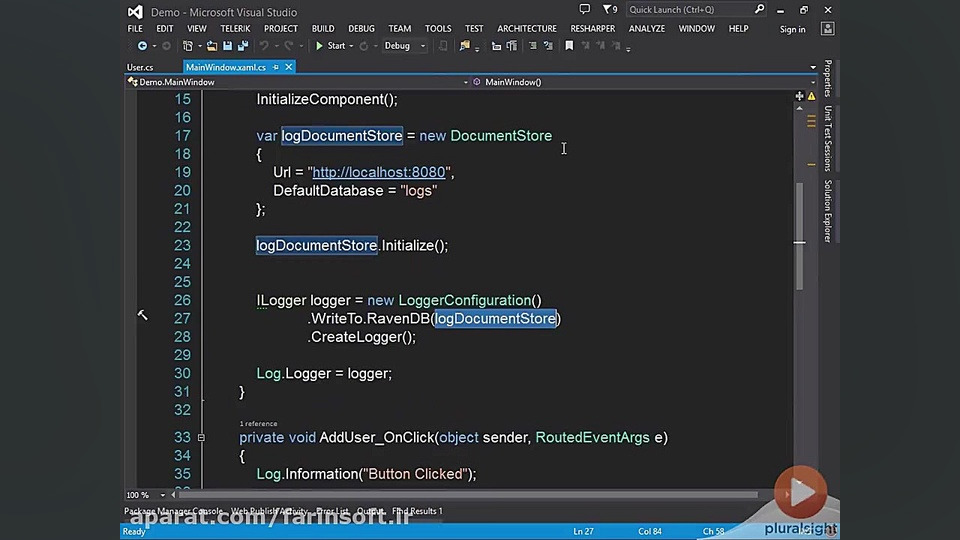Toggle a bookmark on the current line
Image resolution: width=960 pixels, height=540 pixels.
pos(569,46)
